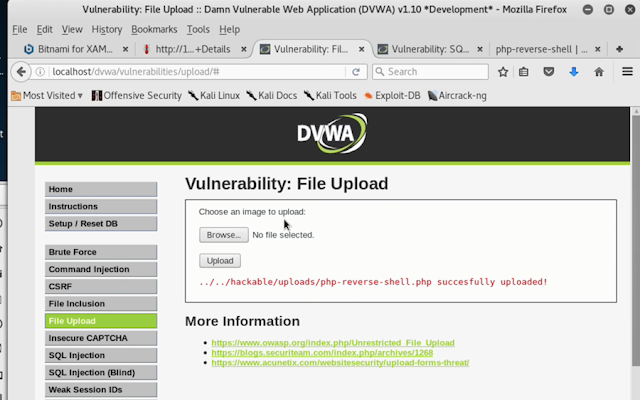
Task: Go back with the back arrow button
Action: pos(21,72)
